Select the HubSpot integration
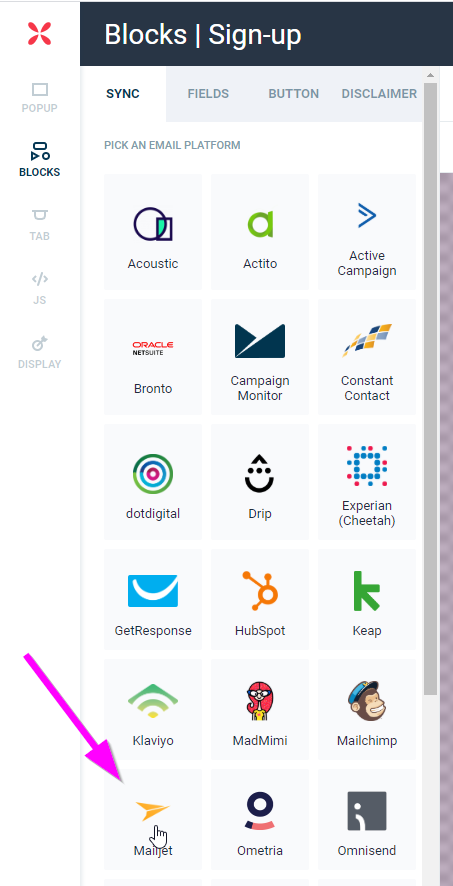The image size is (453, 886). (x=260, y=600)
